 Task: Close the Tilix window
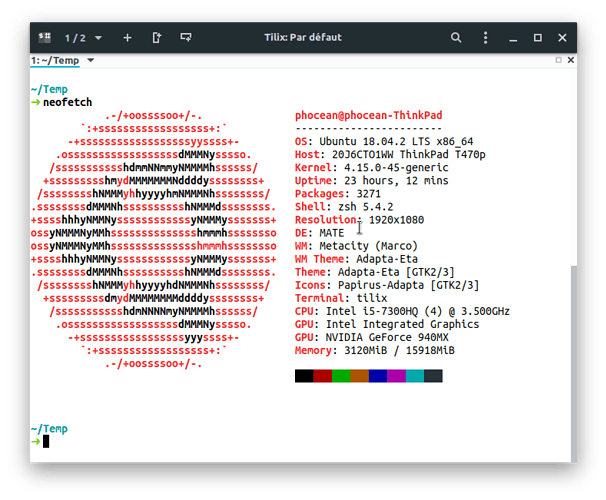562,37
